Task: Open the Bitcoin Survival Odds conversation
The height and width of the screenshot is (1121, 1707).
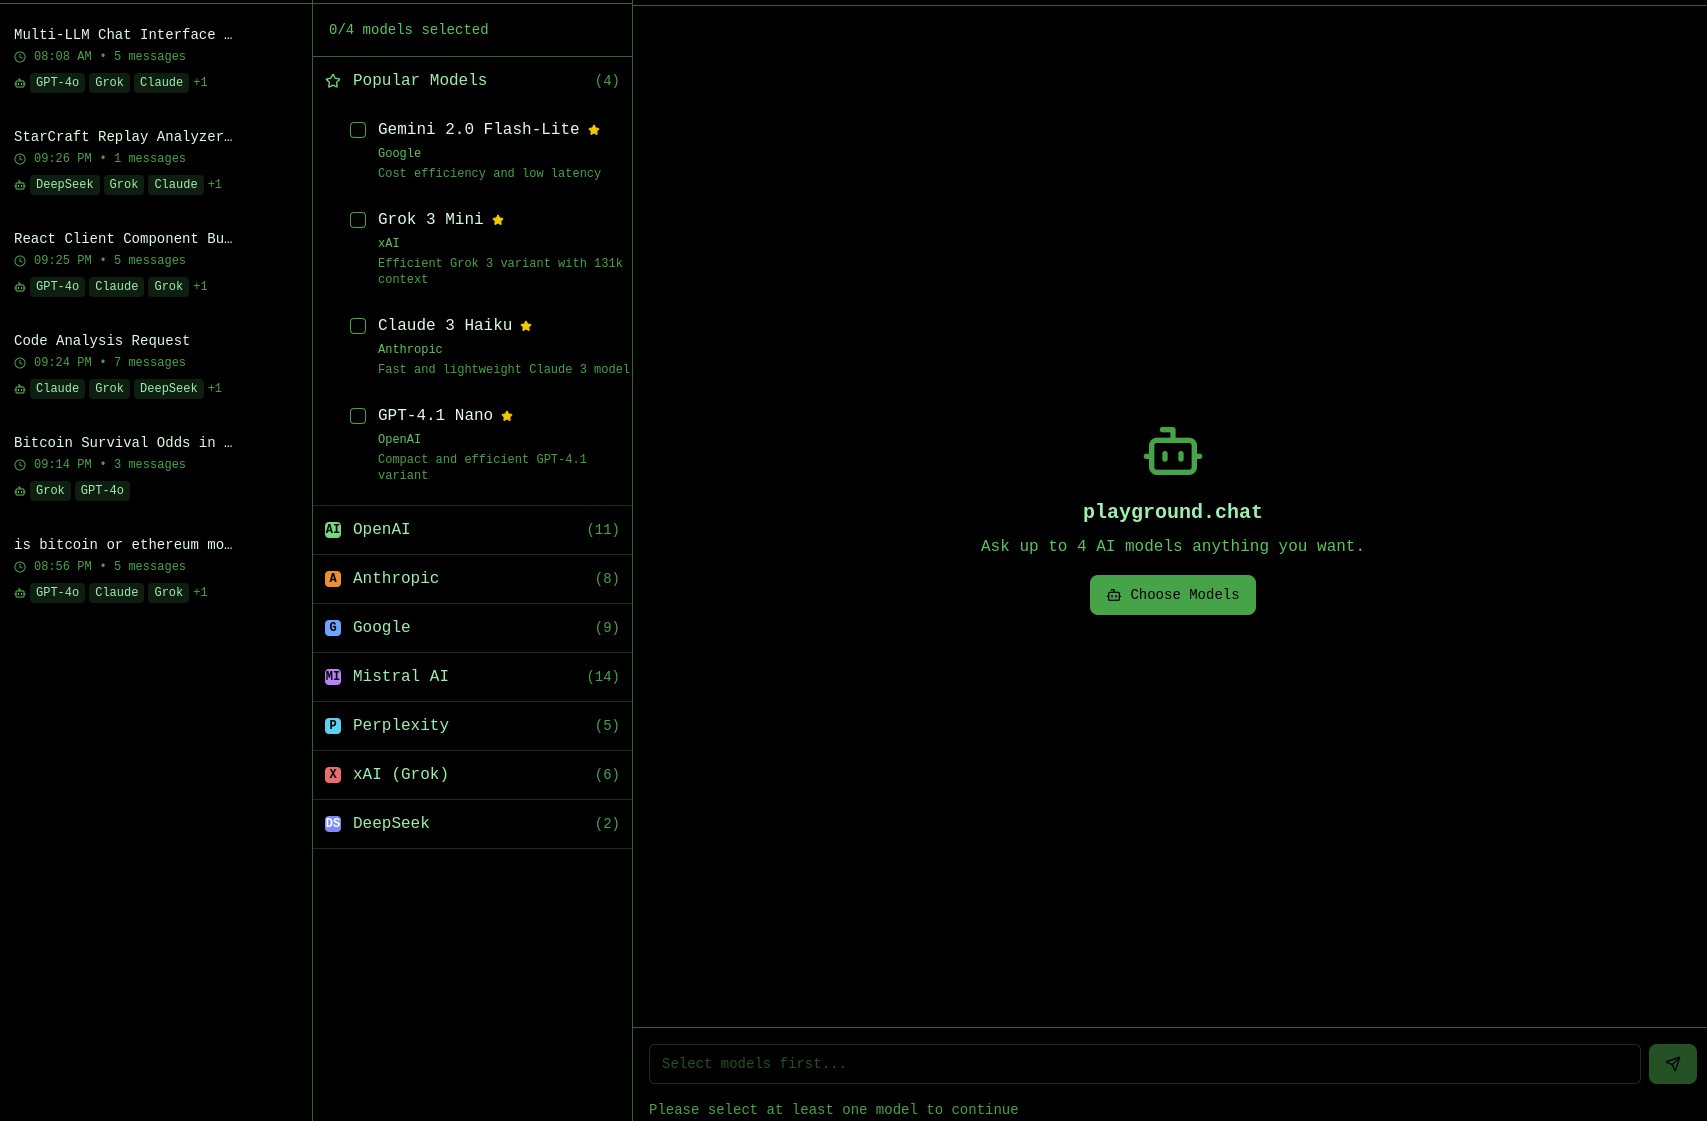Action: (x=156, y=466)
